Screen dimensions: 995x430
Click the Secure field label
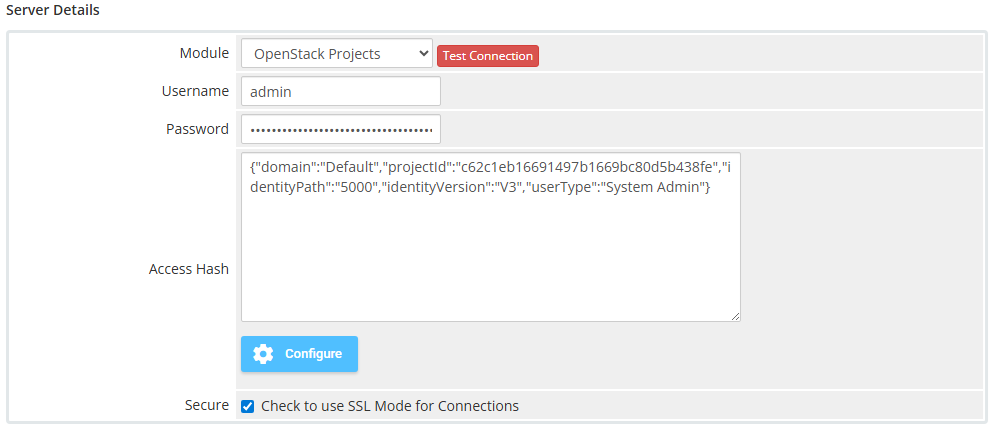click(x=207, y=406)
